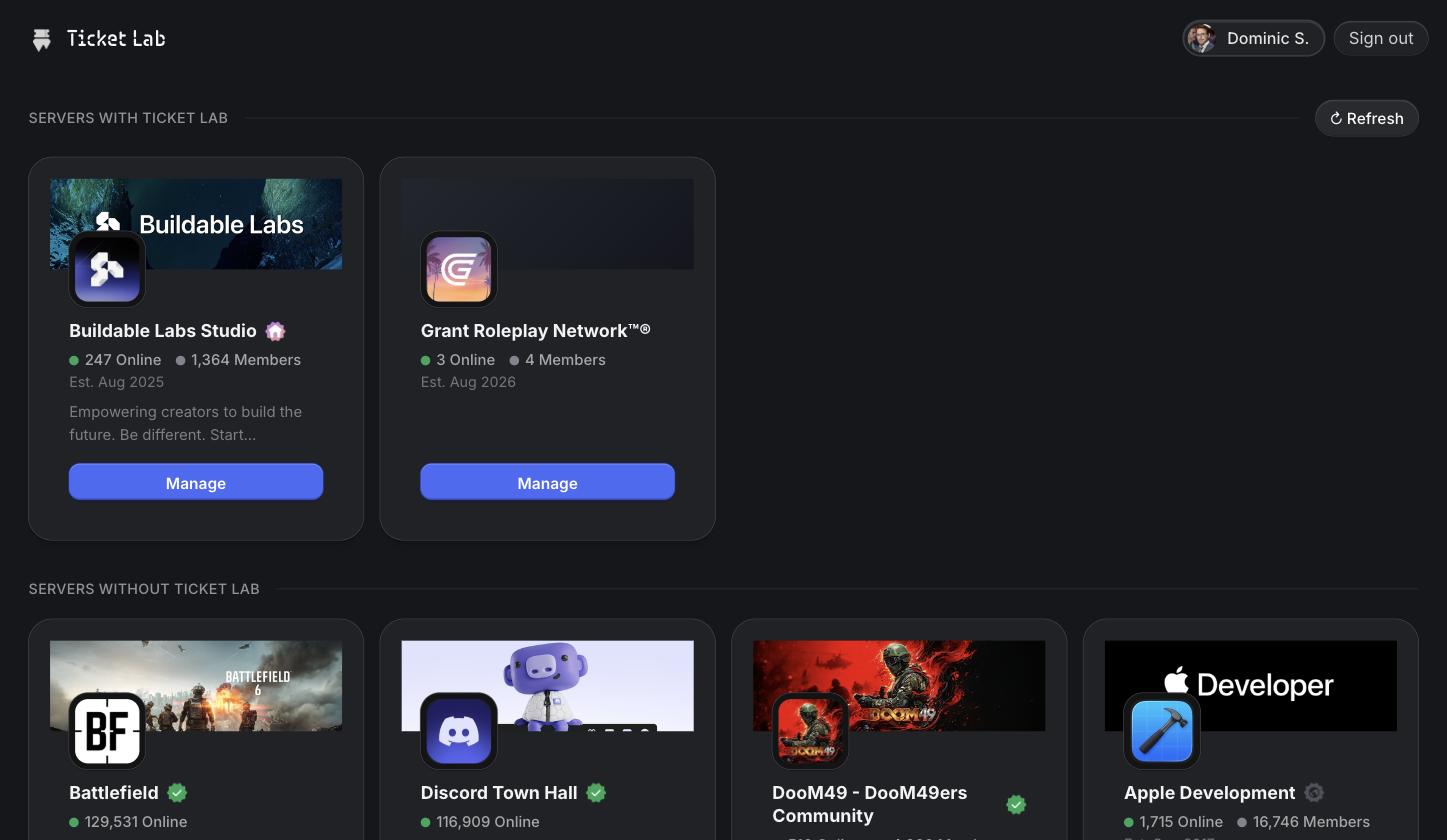The width and height of the screenshot is (1447, 840).
Task: Click the gear badge beside Apple Development
Action: [x=1314, y=793]
